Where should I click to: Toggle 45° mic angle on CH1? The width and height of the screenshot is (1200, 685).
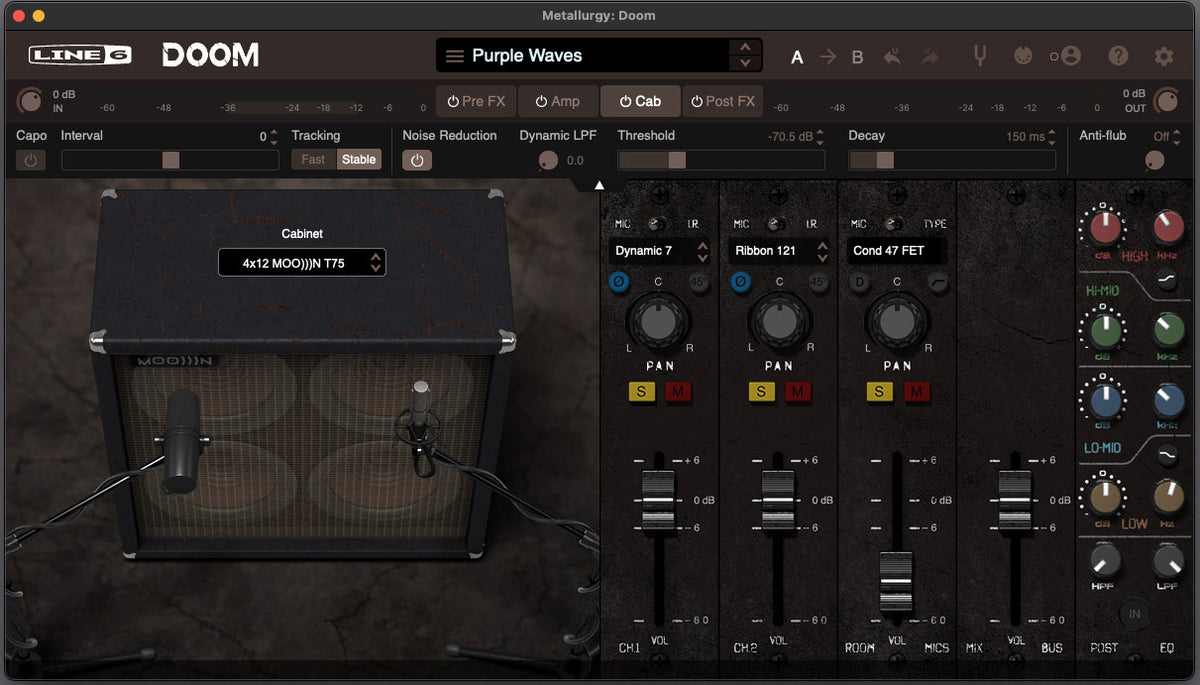pos(698,283)
